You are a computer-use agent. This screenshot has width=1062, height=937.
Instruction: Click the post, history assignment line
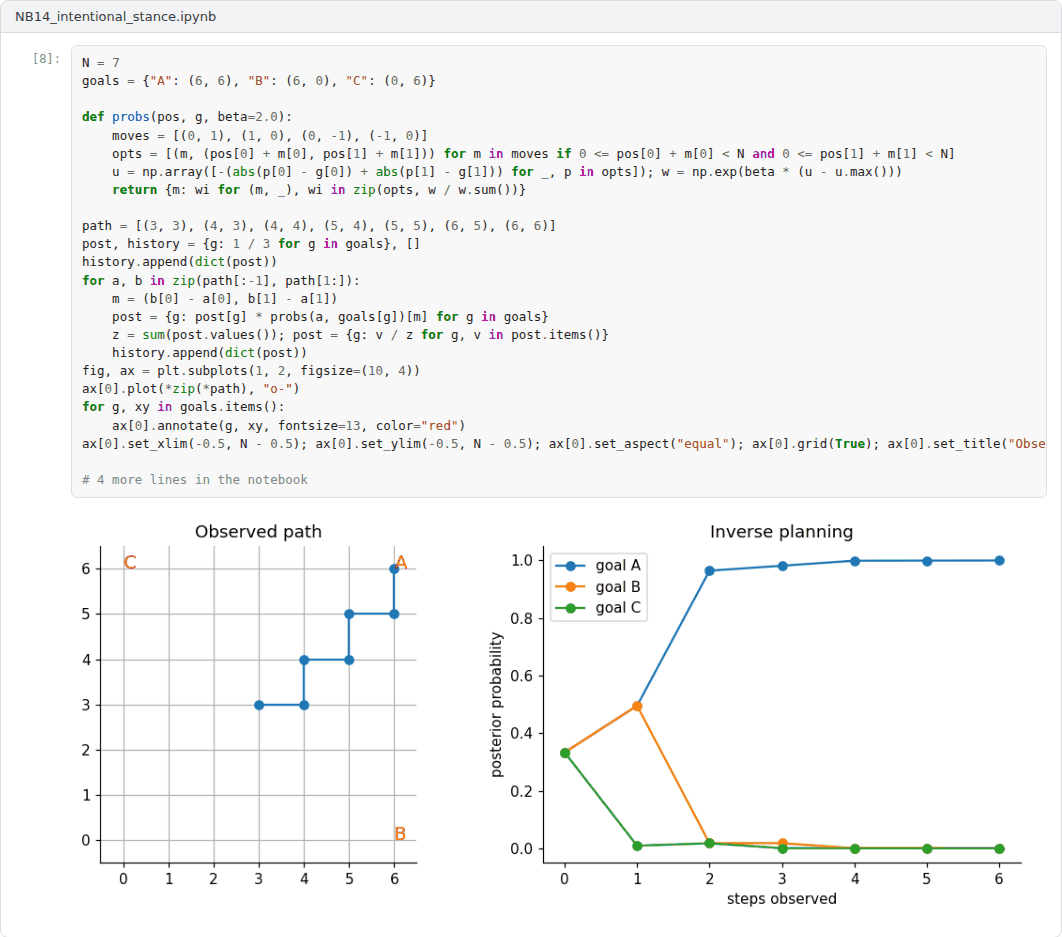251,243
